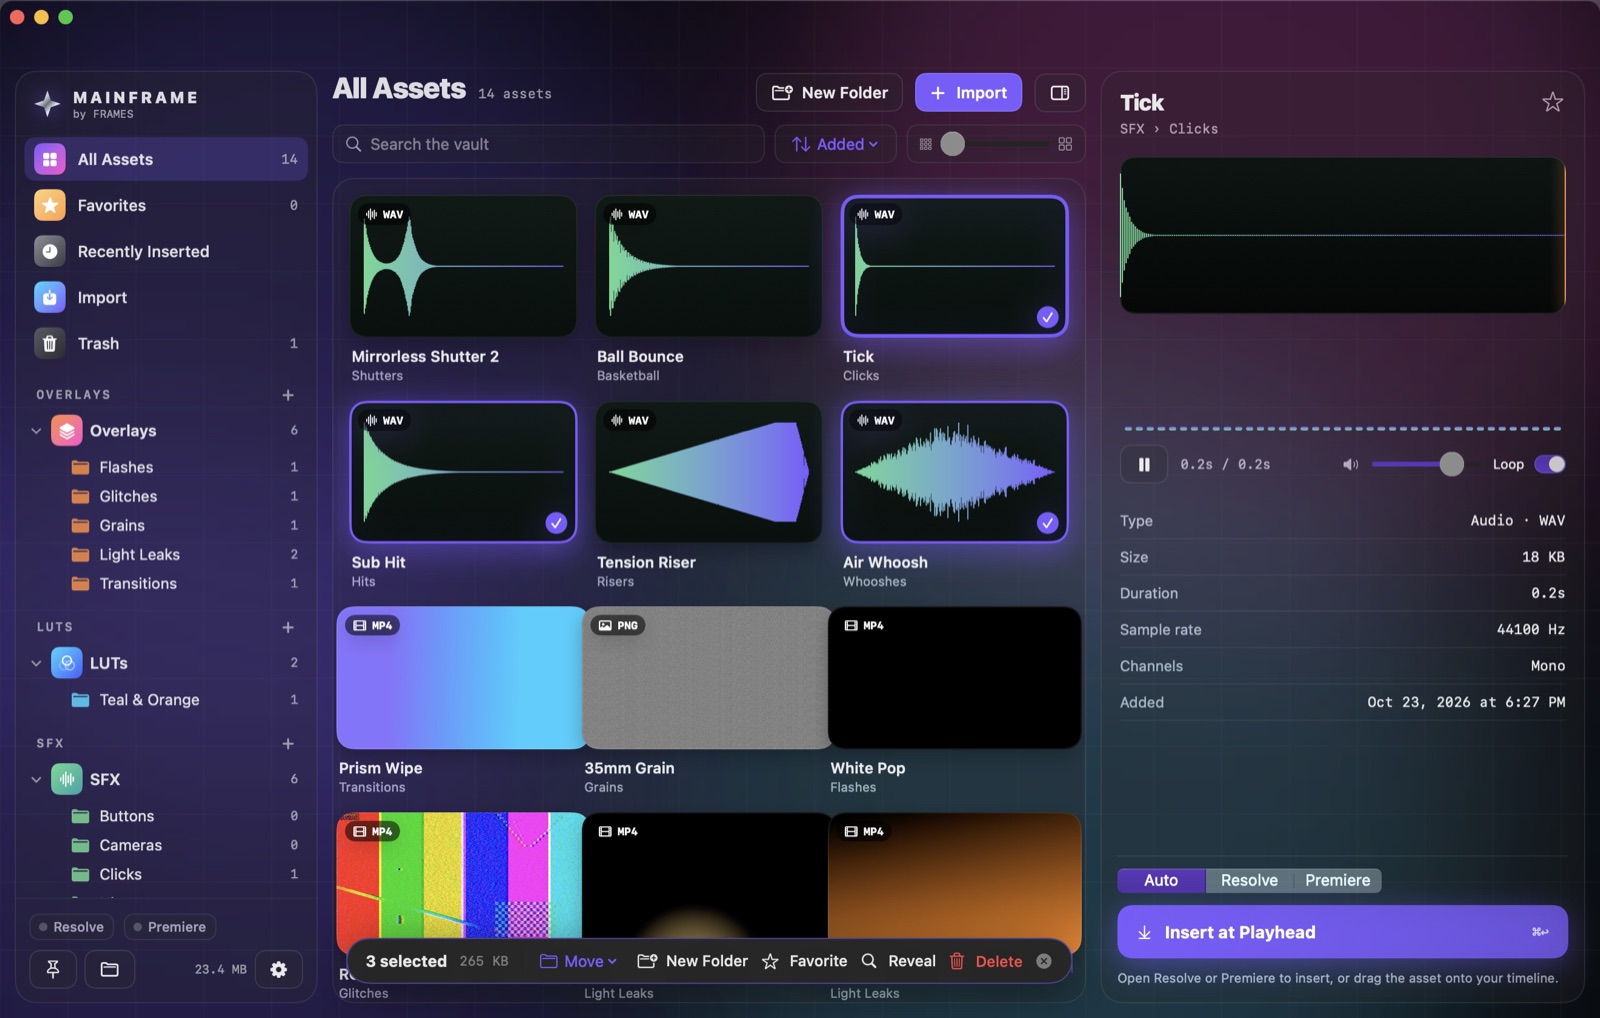
Task: Disable the Loop toggle
Action: coord(1550,464)
